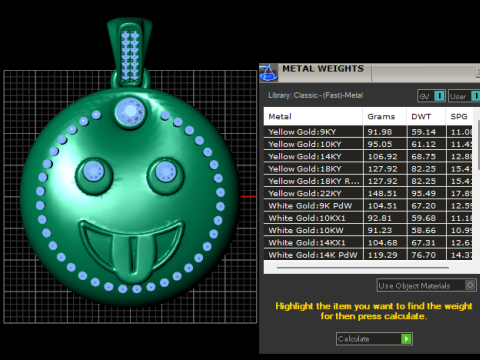Sort by the Grams column header

385,116
